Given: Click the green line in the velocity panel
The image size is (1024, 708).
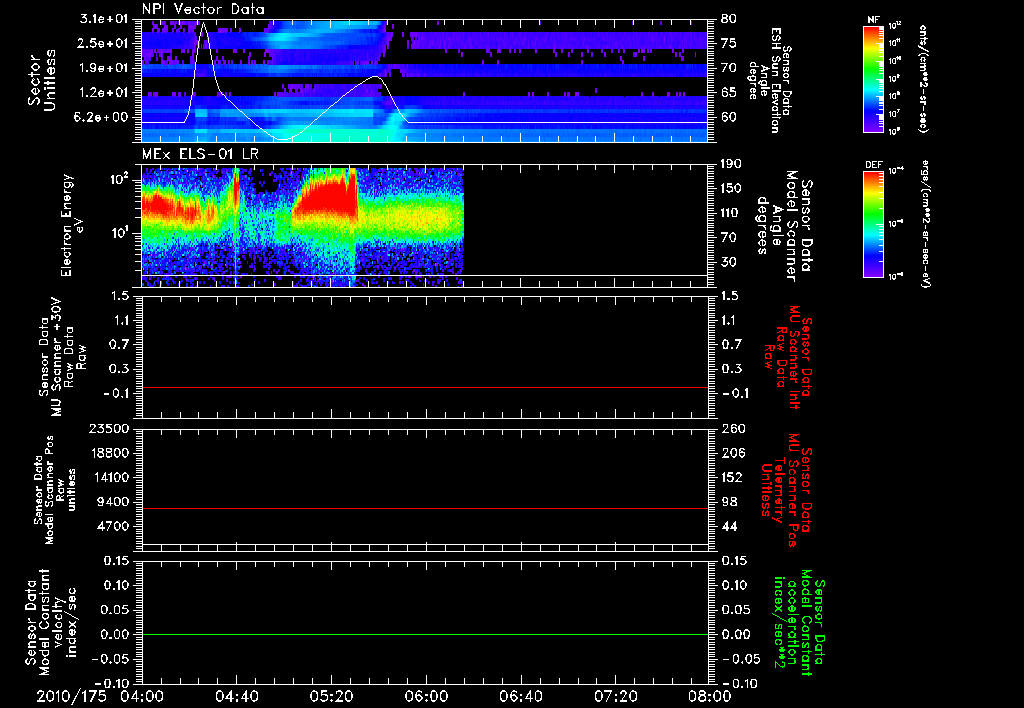Looking at the screenshot, I should (x=425, y=634).
